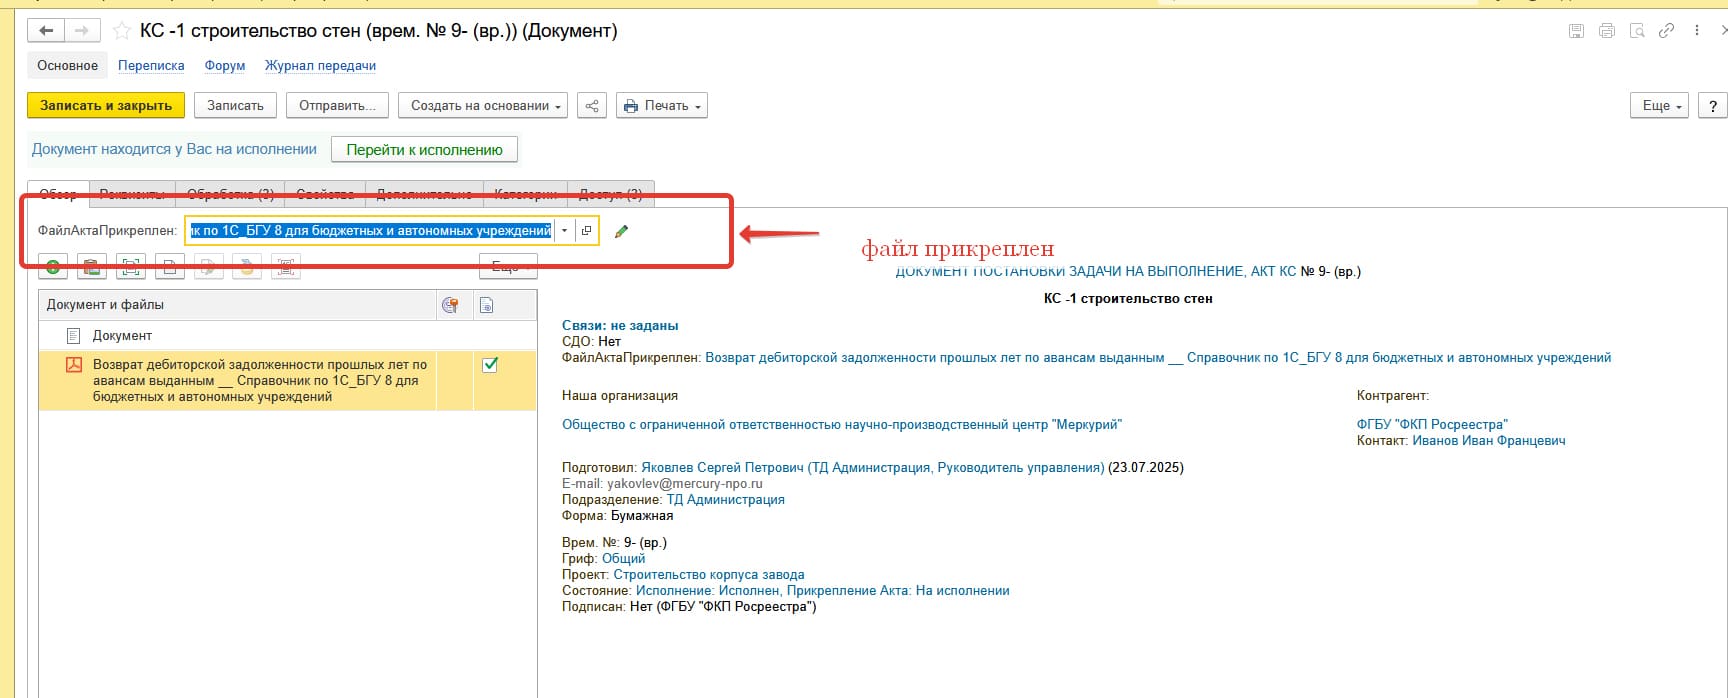The height and width of the screenshot is (698, 1728).
Task: Open the ФайлАктаПрикреплен dropdown arrow
Action: 564,231
